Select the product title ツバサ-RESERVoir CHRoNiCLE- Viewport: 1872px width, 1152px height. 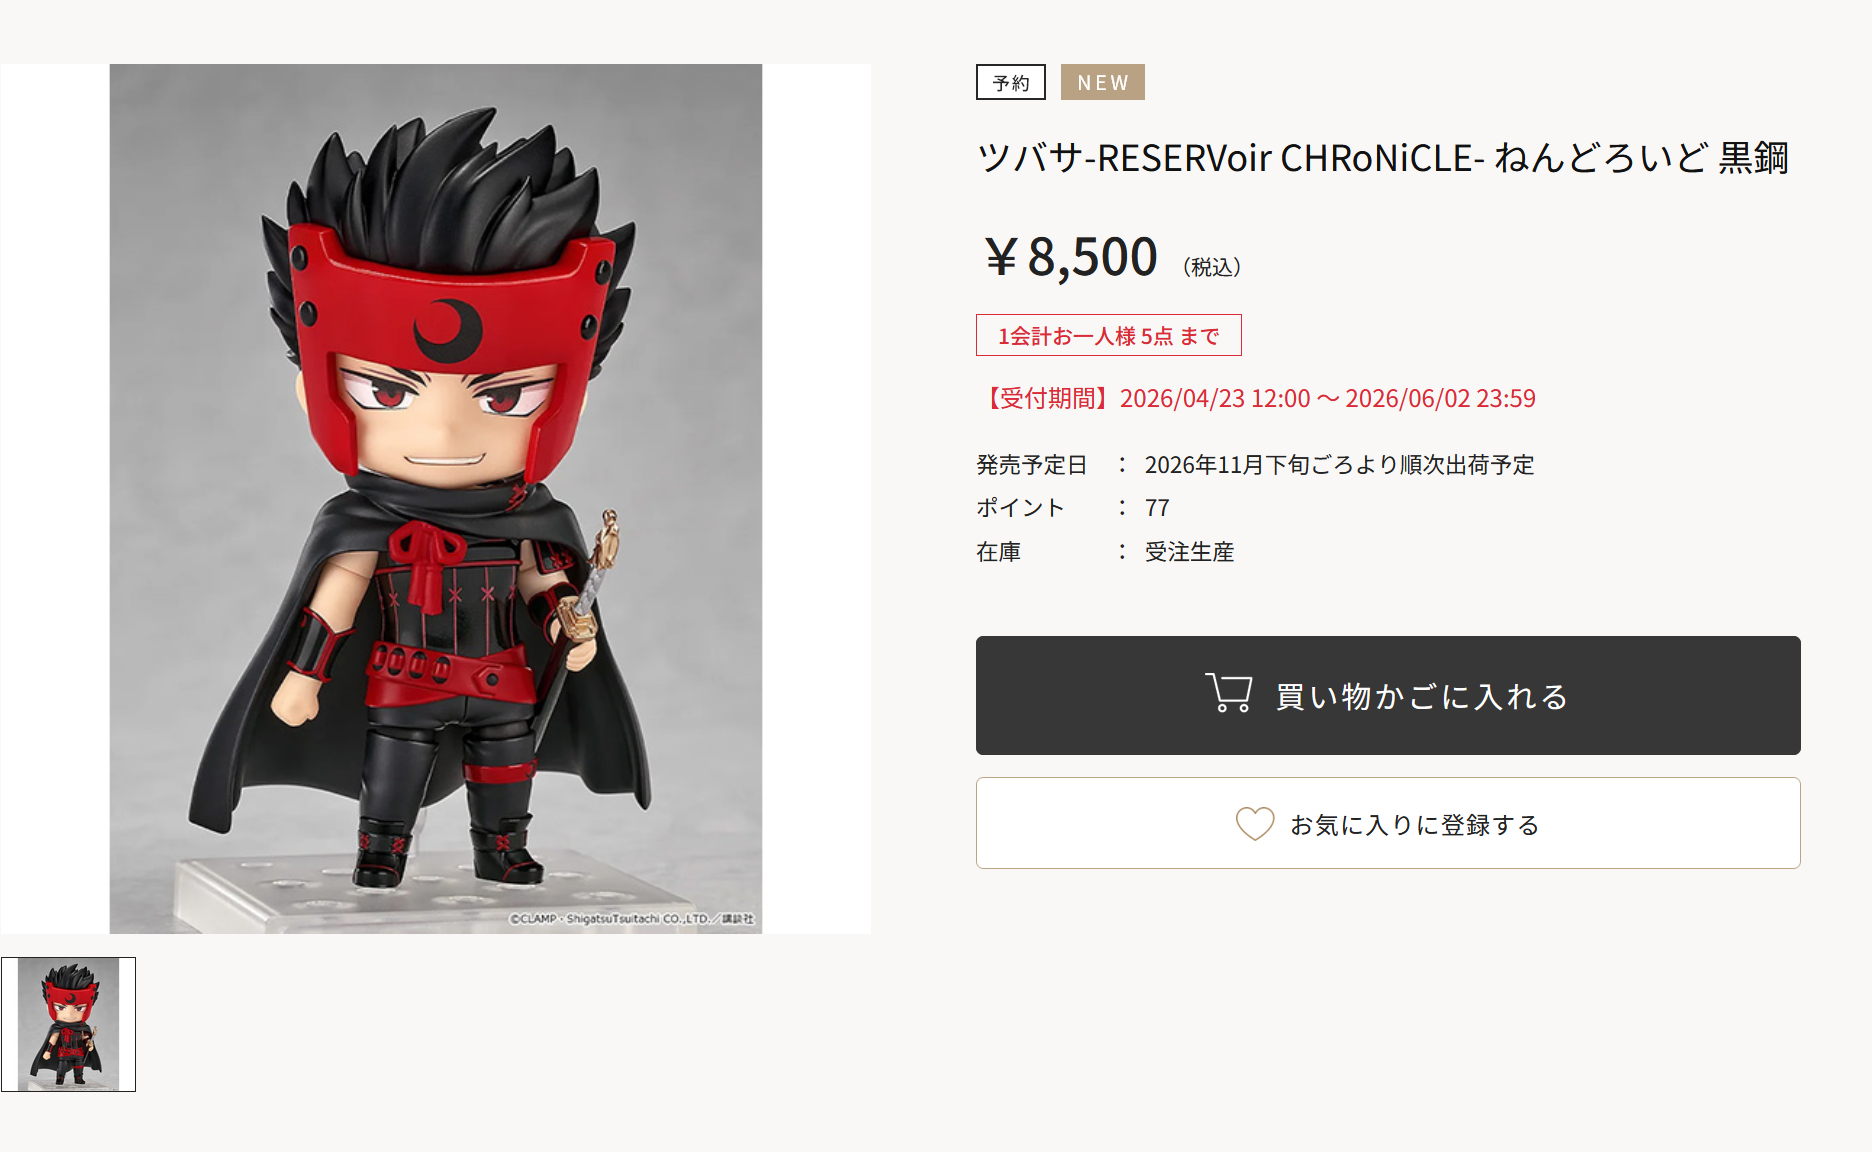pos(1230,158)
